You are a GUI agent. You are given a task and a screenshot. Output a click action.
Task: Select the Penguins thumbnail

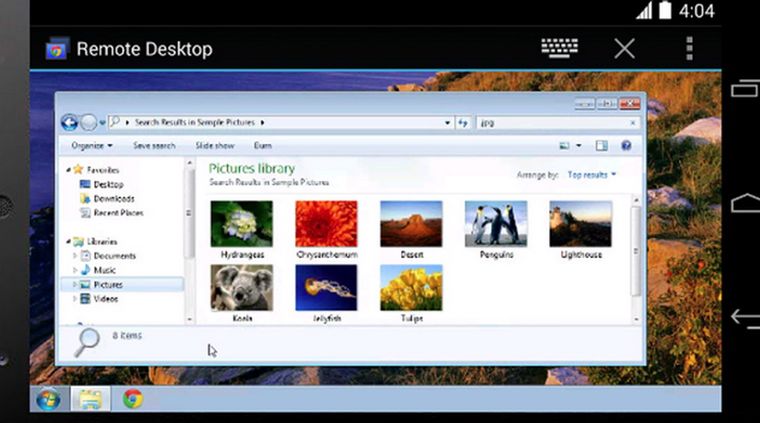496,224
